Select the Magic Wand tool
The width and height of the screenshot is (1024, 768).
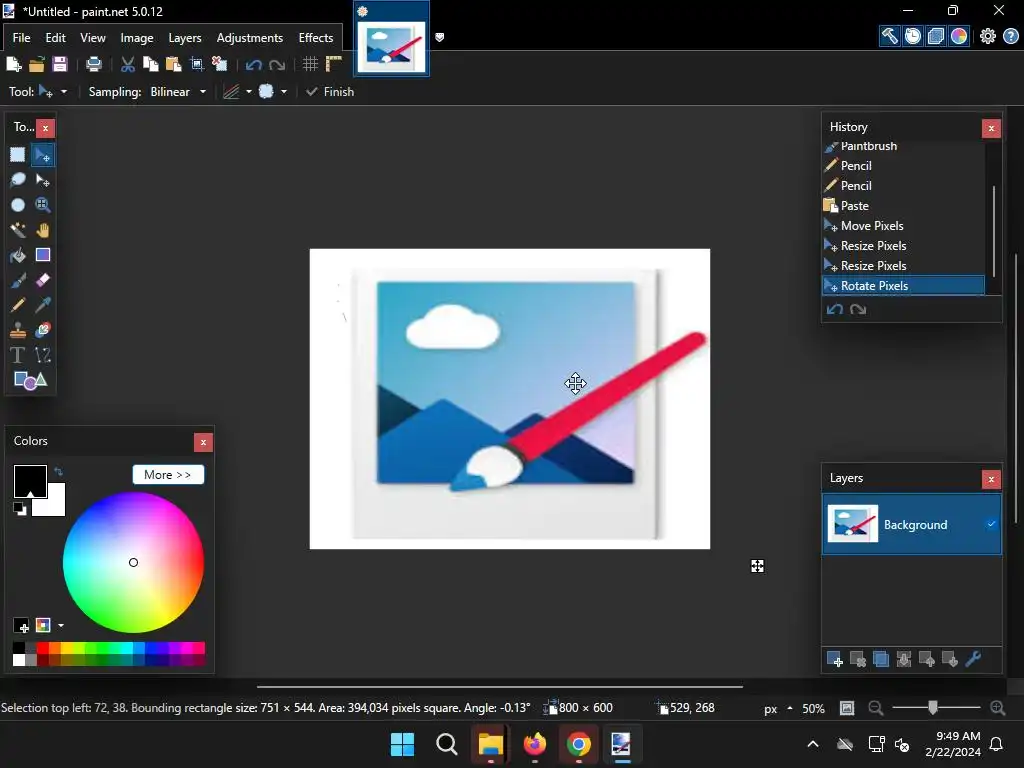point(18,230)
